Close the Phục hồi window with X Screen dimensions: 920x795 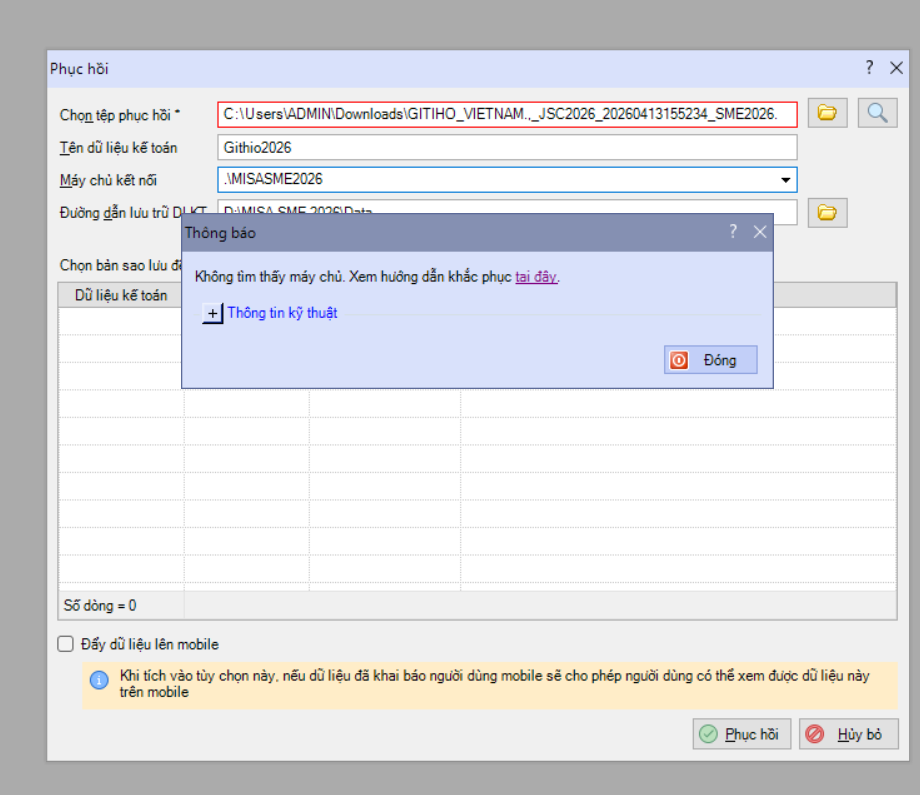click(896, 68)
